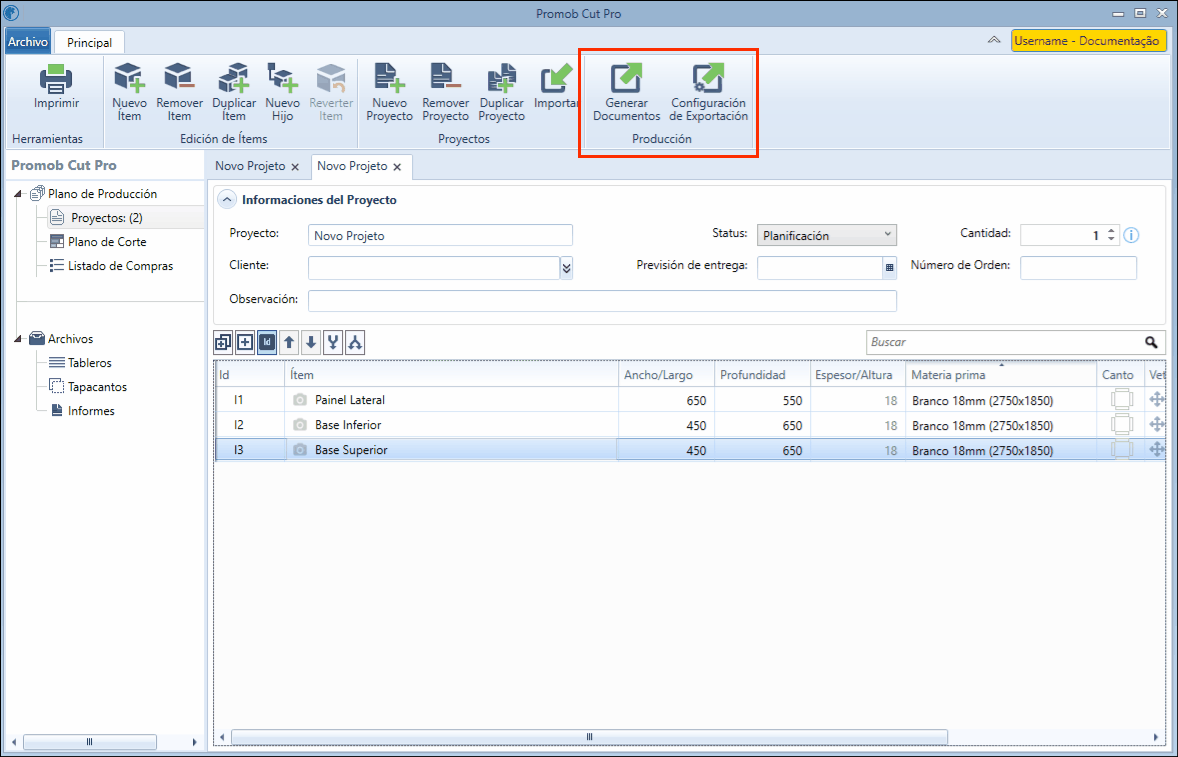Open Configuración de Exportación
This screenshot has height=757, width=1178.
click(x=708, y=92)
